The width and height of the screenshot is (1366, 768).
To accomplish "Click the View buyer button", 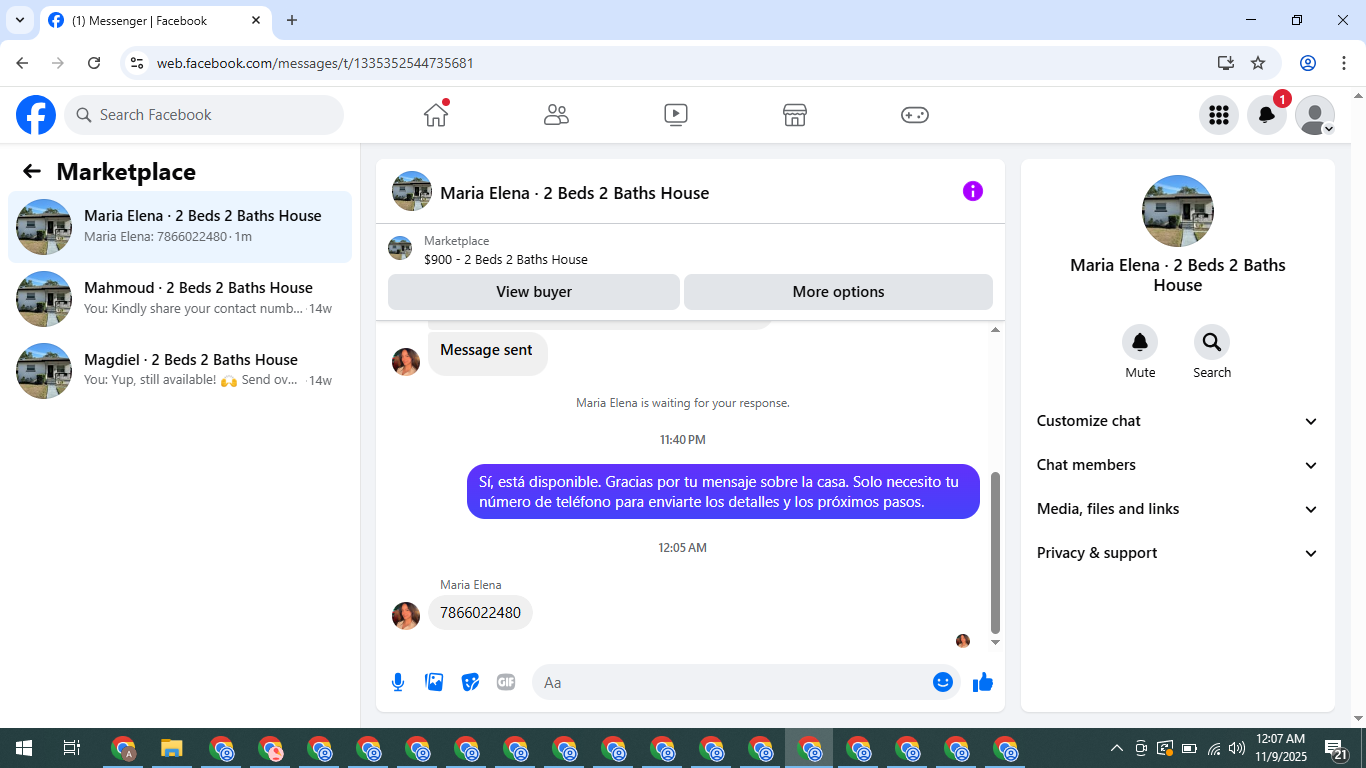I will pos(534,292).
